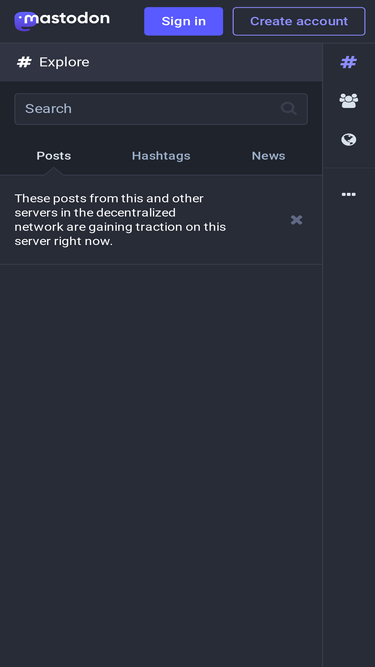
Task: Dismiss the trending posts info banner
Action: (296, 220)
